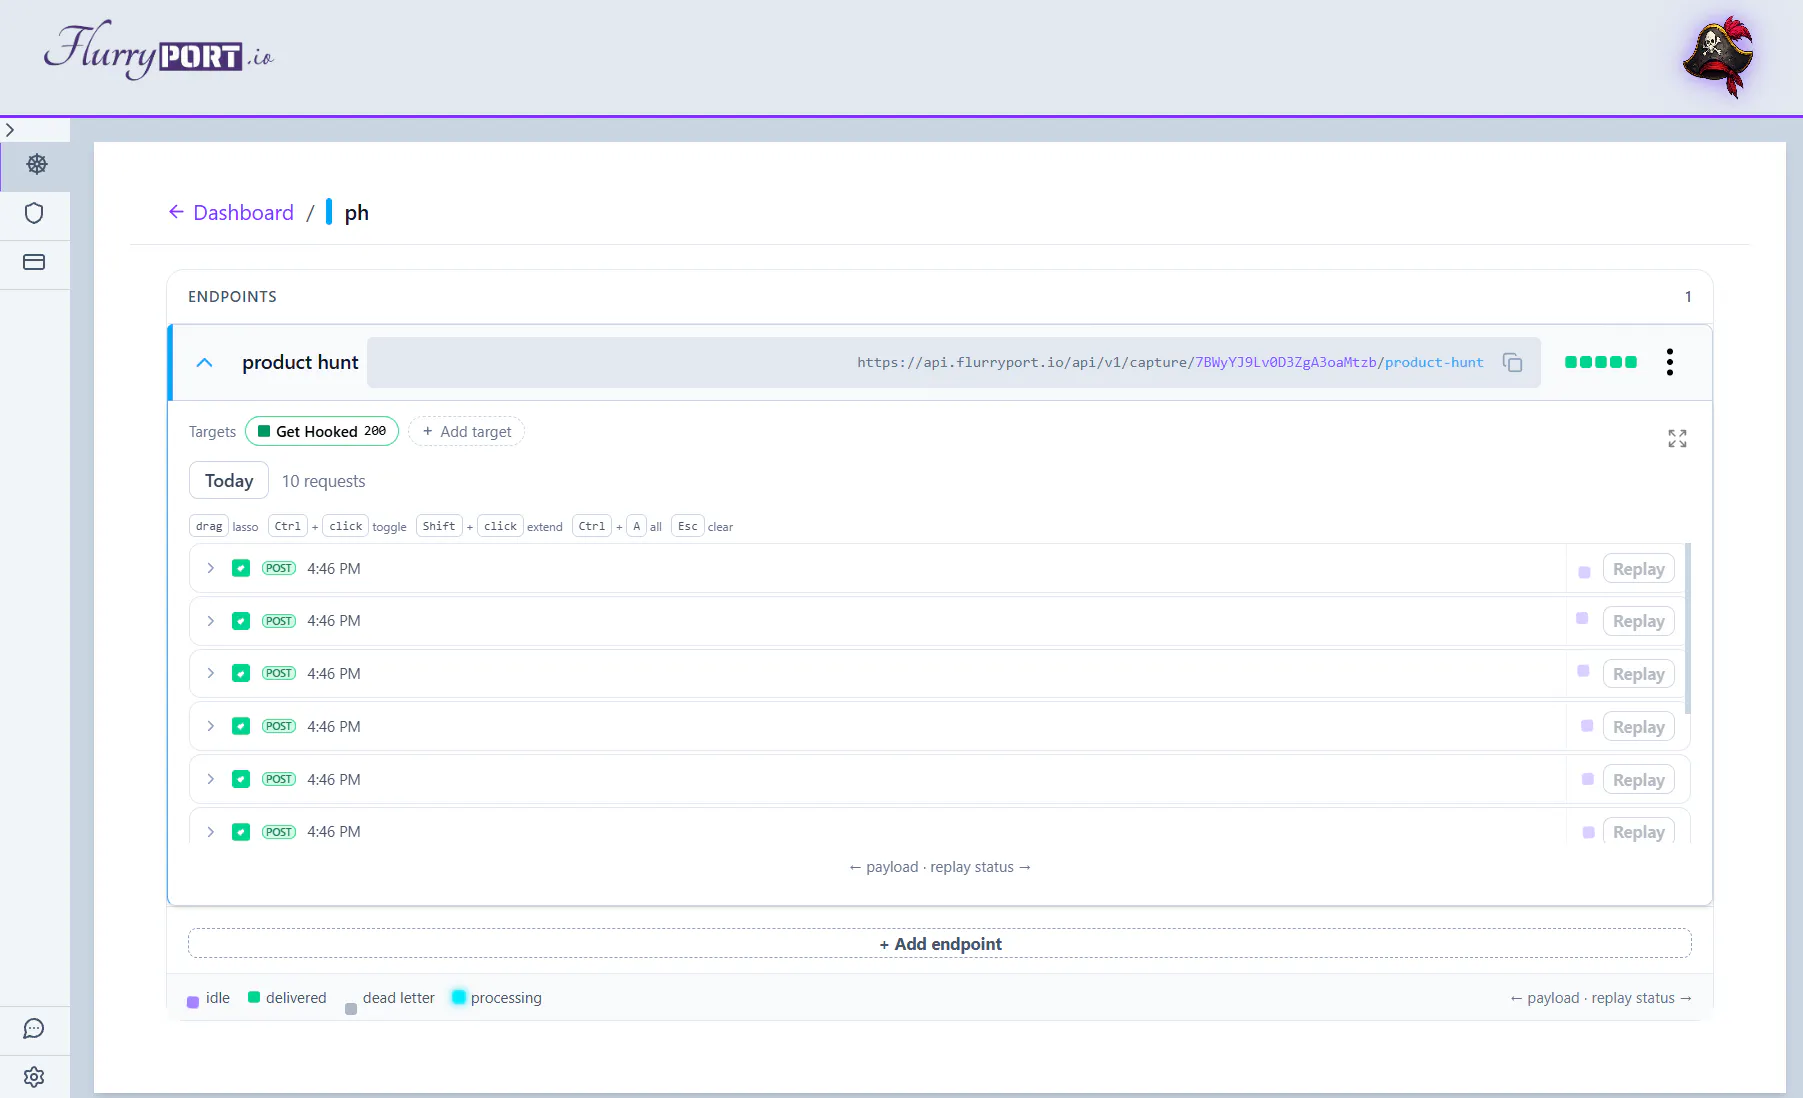
Task: Replay the first request
Action: [1638, 569]
